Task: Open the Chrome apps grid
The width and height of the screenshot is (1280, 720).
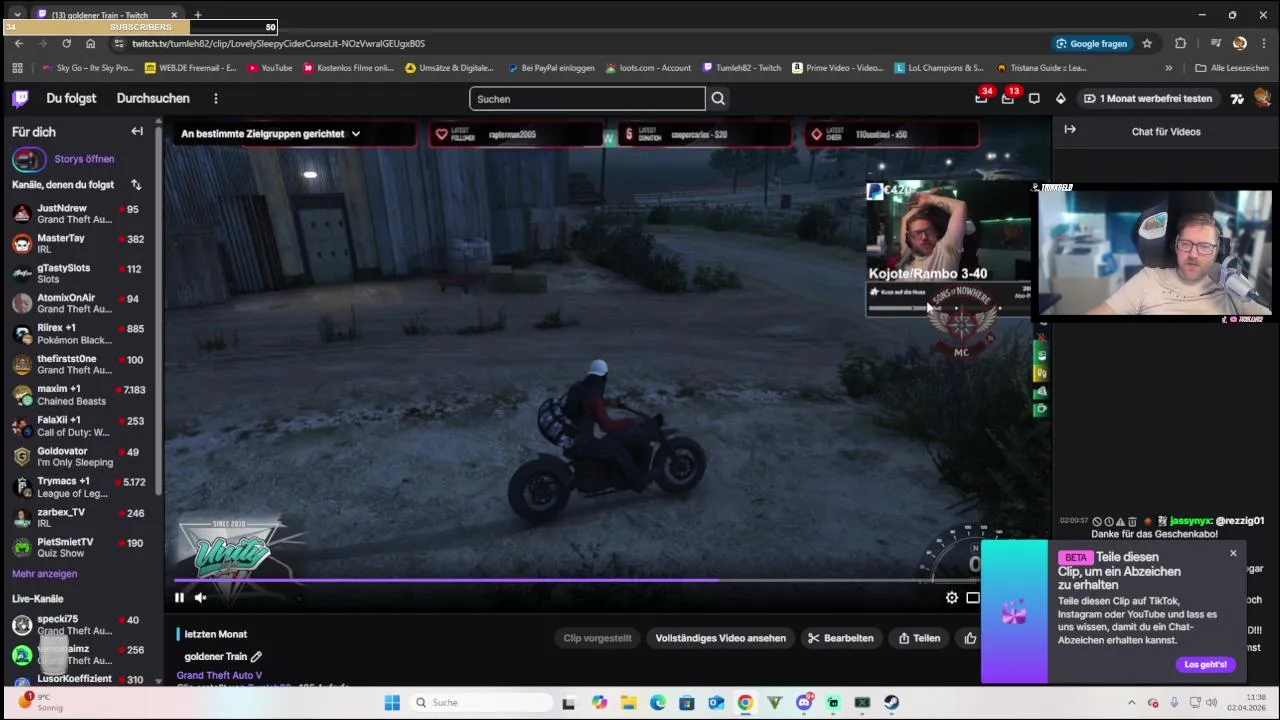Action: pyautogui.click(x=17, y=68)
